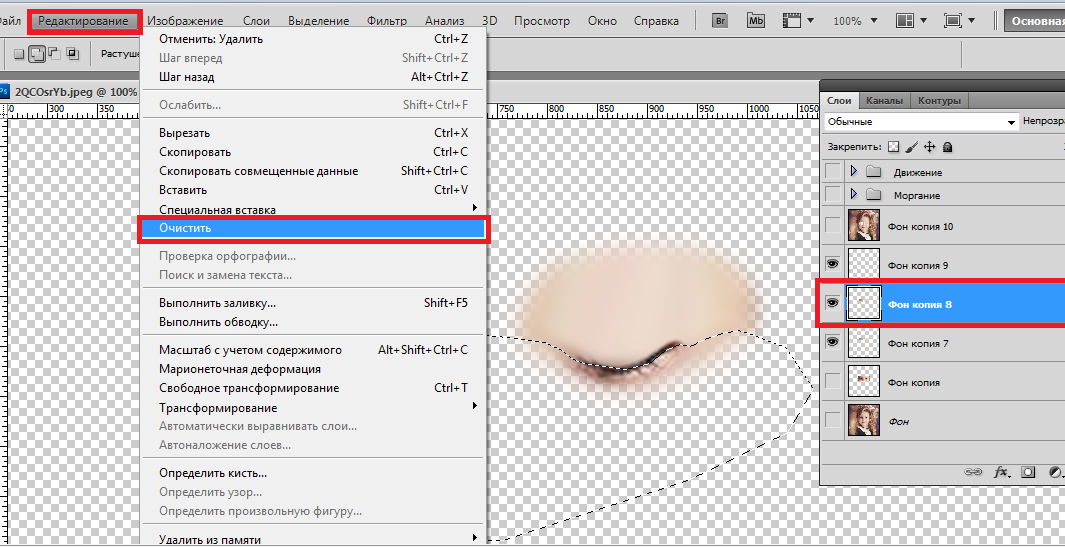Viewport: 1065px width, 547px height.
Task: Launch Adobe Bridge with the Br icon
Action: 720,20
